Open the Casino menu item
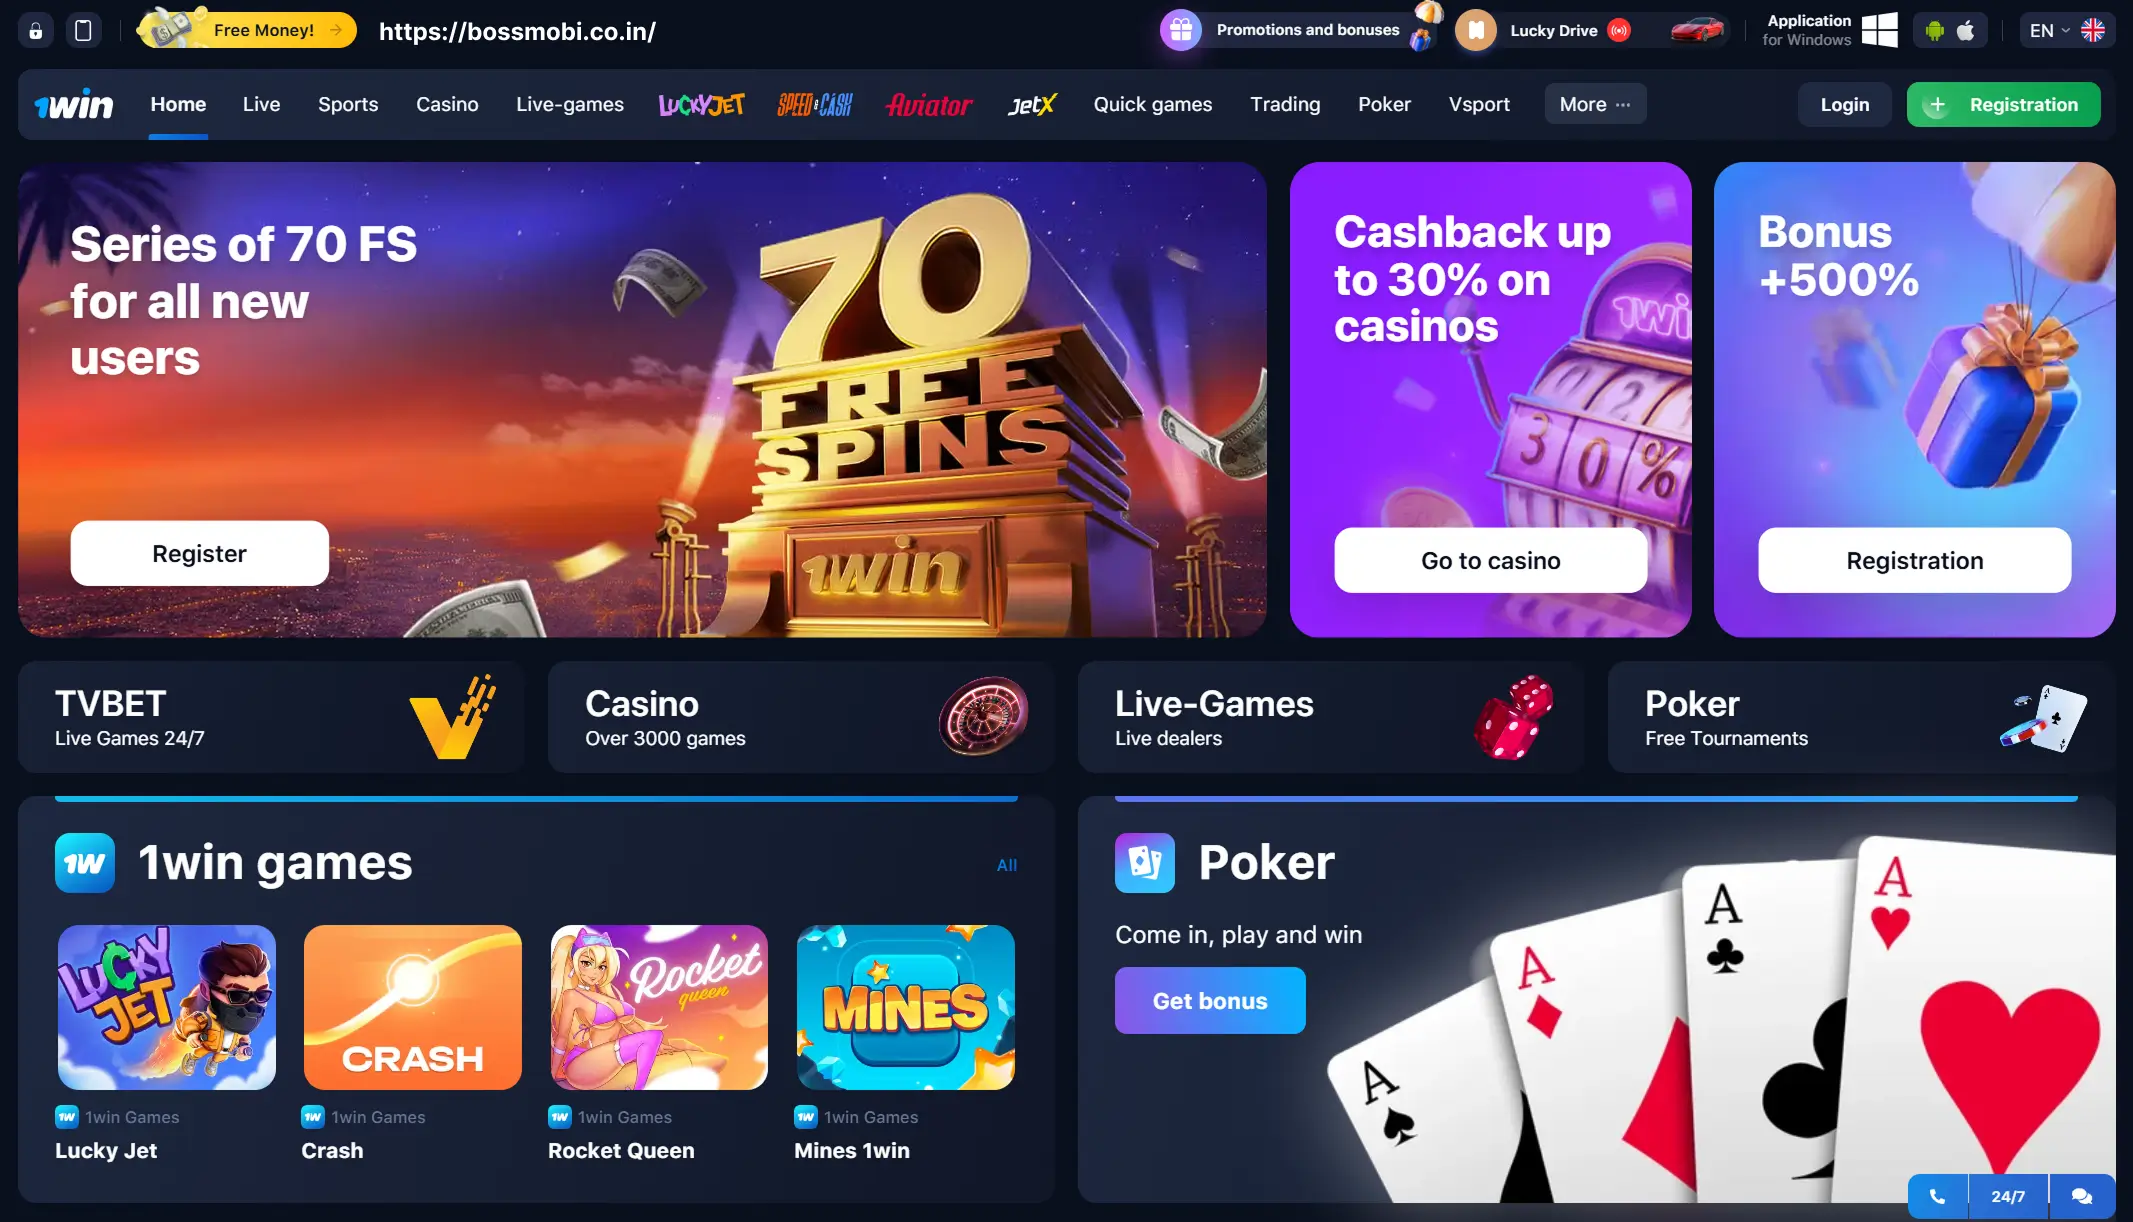The image size is (2133, 1222). 447,104
